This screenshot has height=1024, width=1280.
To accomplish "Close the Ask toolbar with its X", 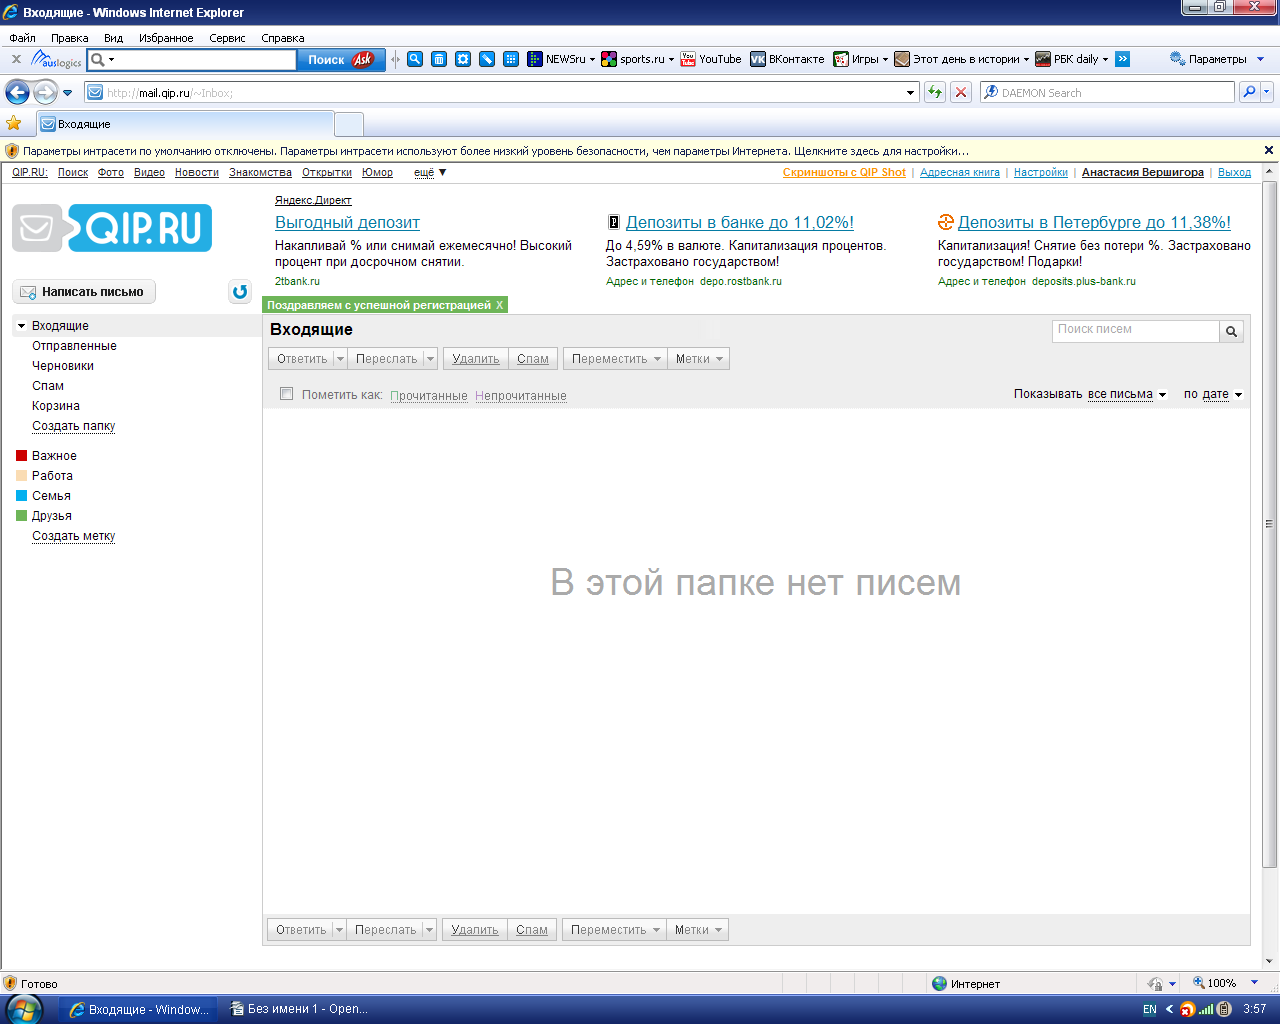I will [x=16, y=59].
